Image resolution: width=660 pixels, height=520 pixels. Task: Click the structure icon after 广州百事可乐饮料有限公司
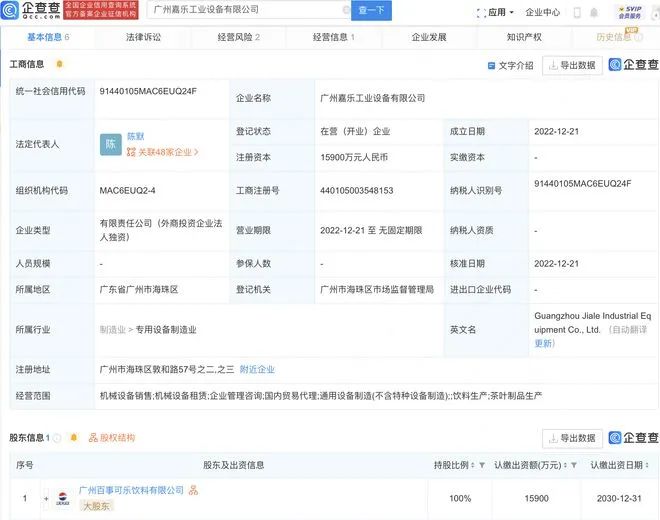193,490
